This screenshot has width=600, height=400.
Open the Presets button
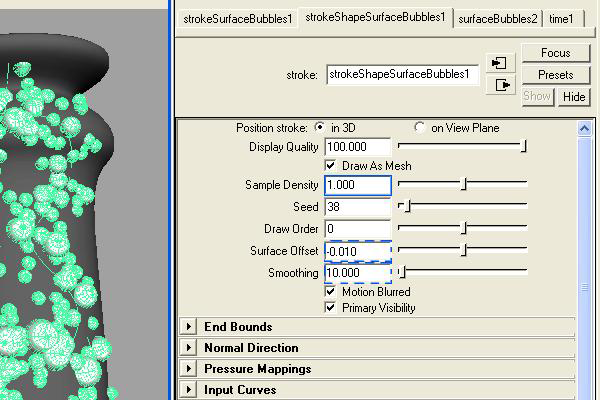point(556,75)
